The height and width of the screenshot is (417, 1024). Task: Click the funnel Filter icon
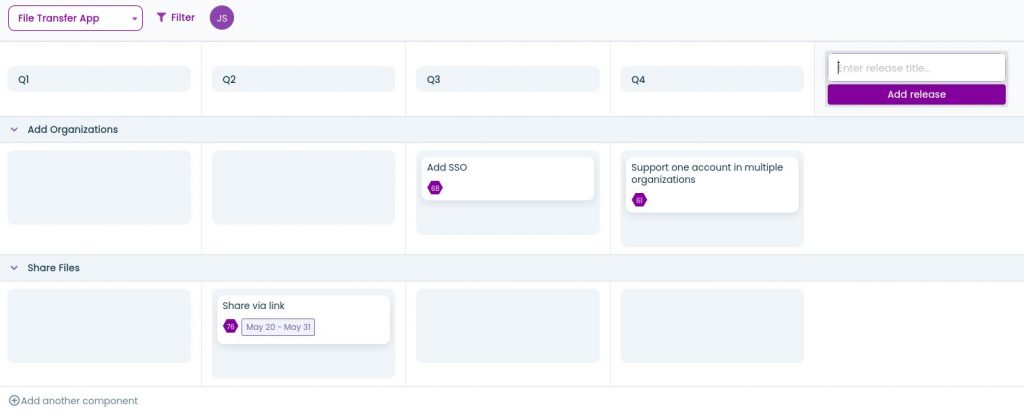point(161,18)
